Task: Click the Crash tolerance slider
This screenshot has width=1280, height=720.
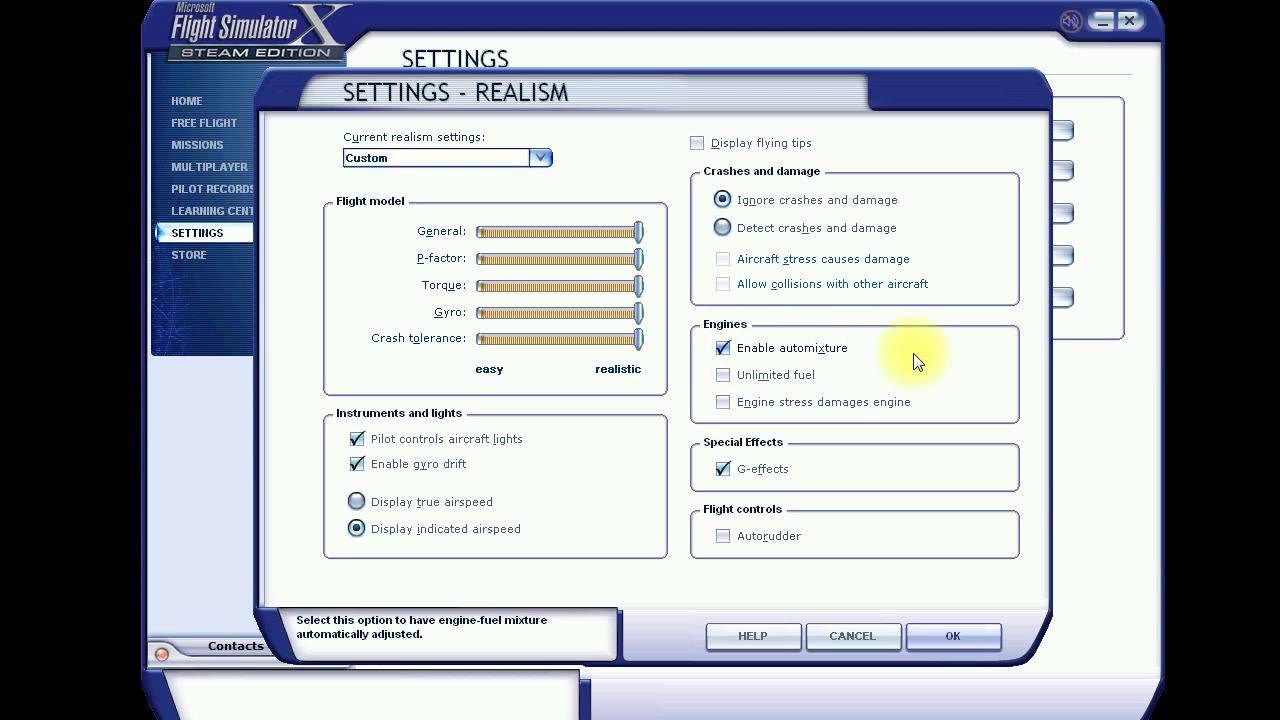Action: [560, 339]
